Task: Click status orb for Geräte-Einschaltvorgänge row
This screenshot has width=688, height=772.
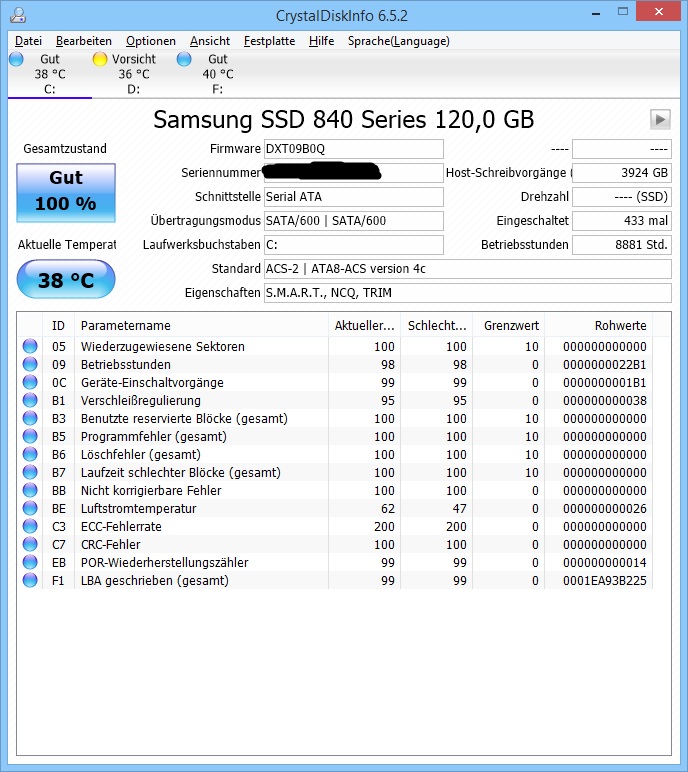Action: coord(30,382)
